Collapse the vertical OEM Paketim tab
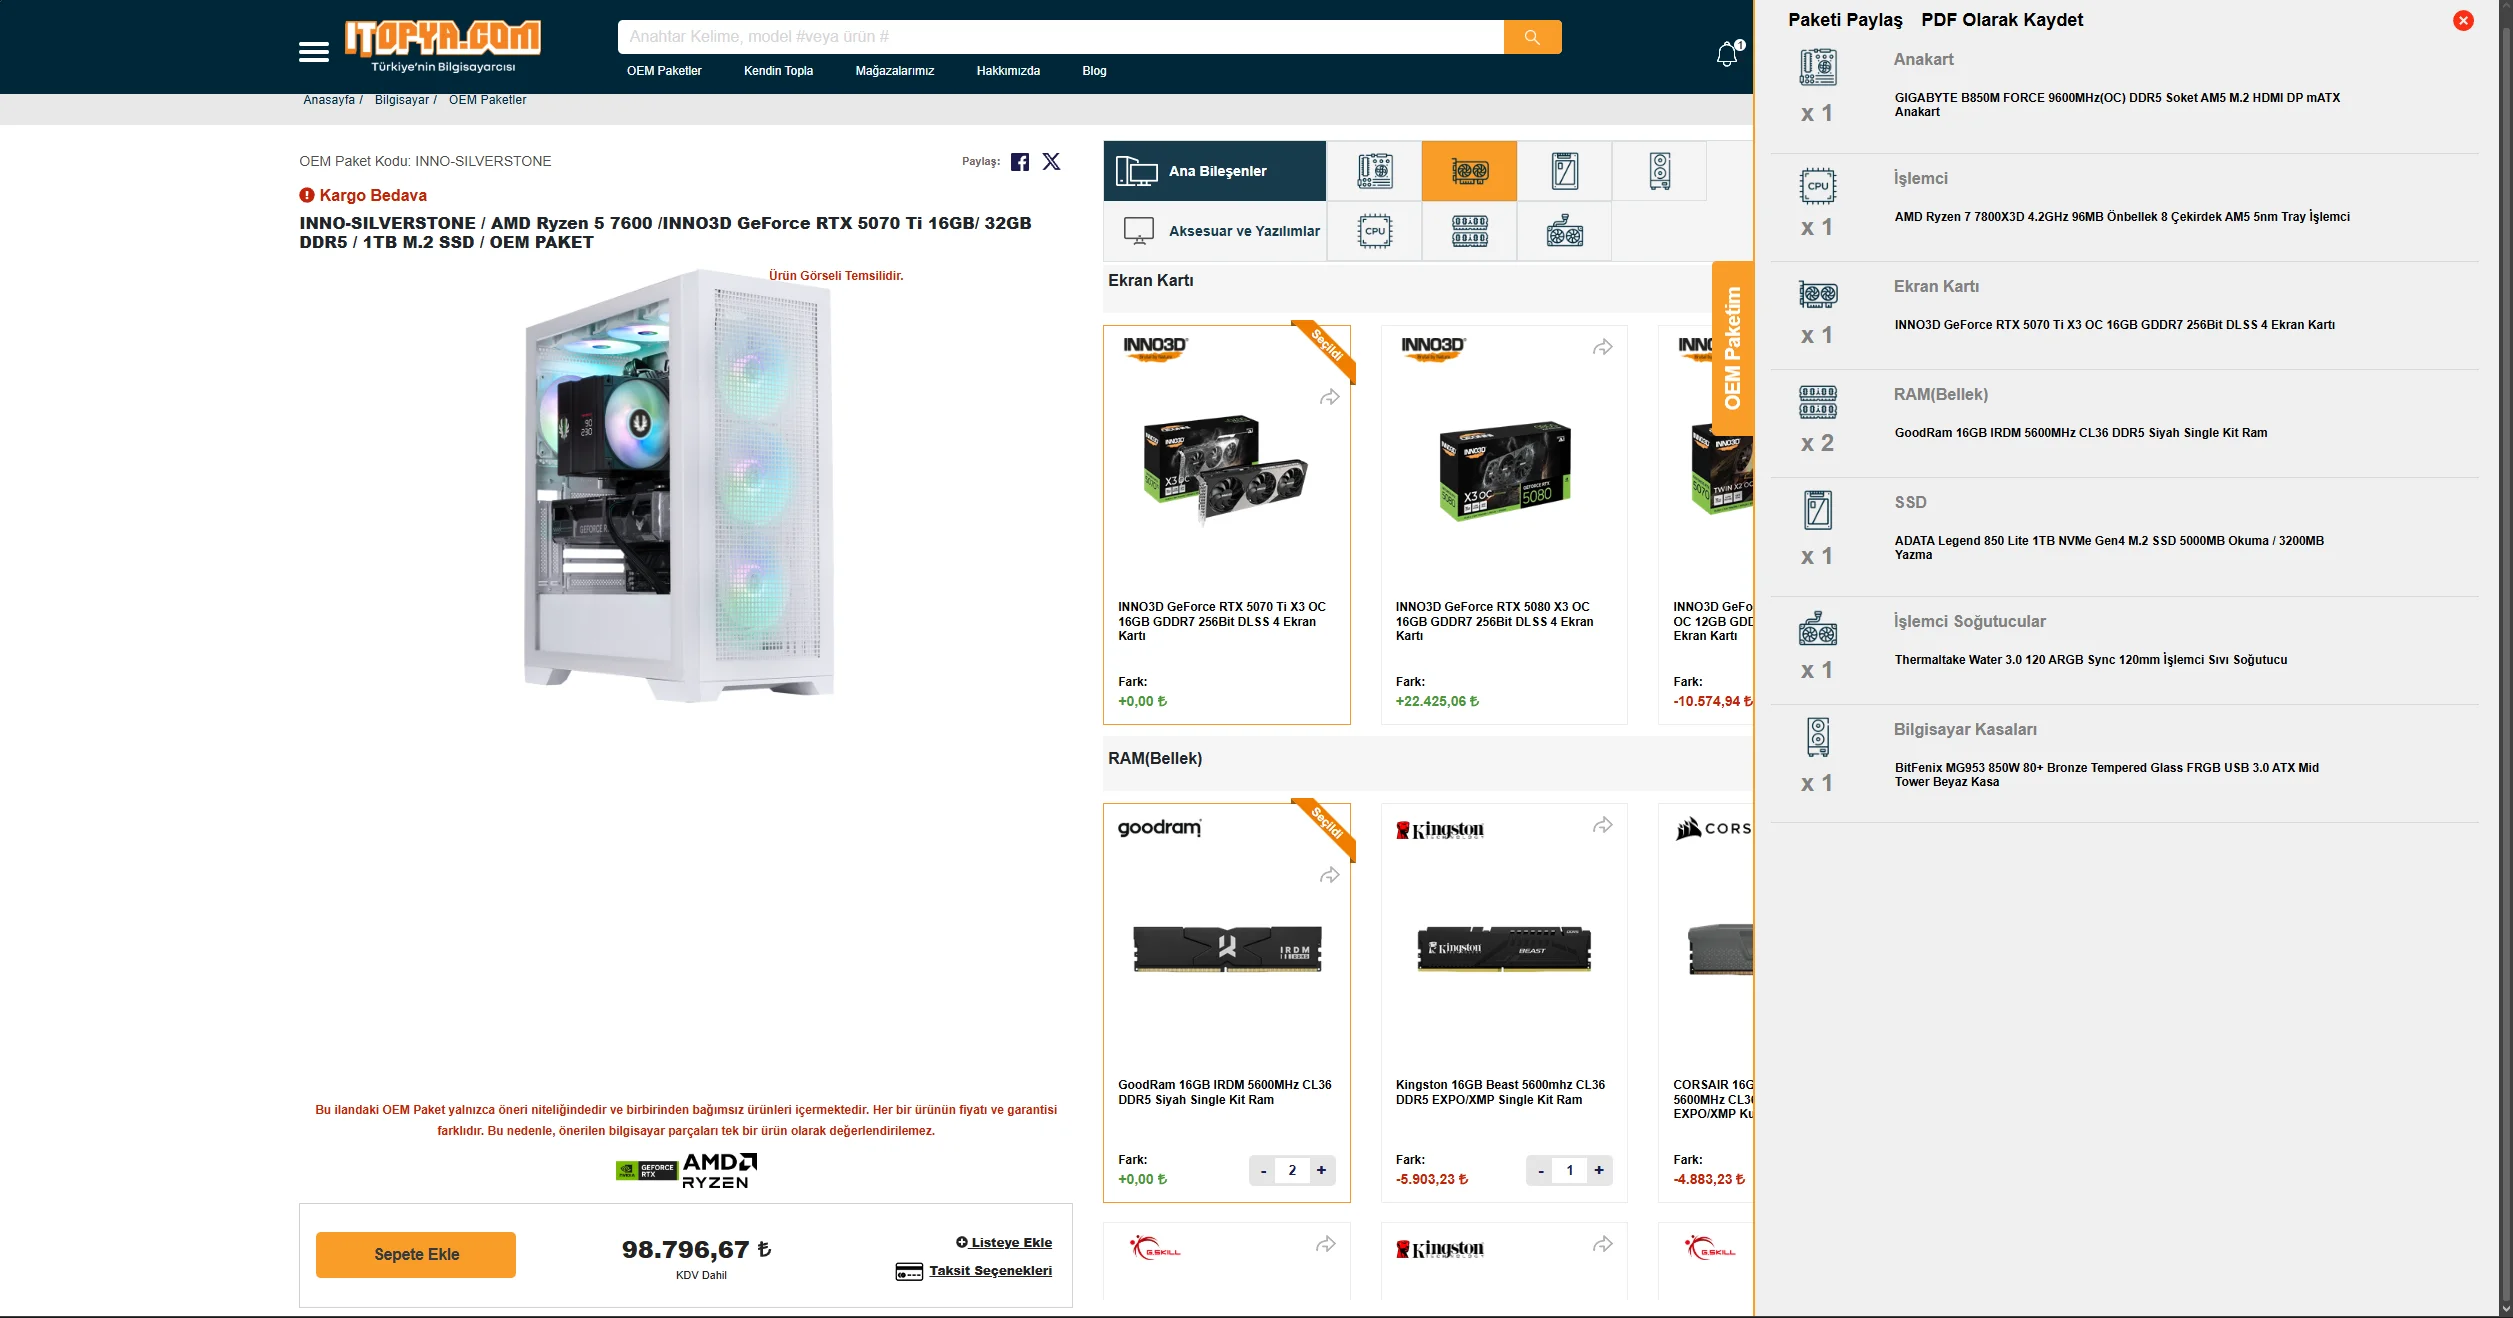 tap(1733, 348)
